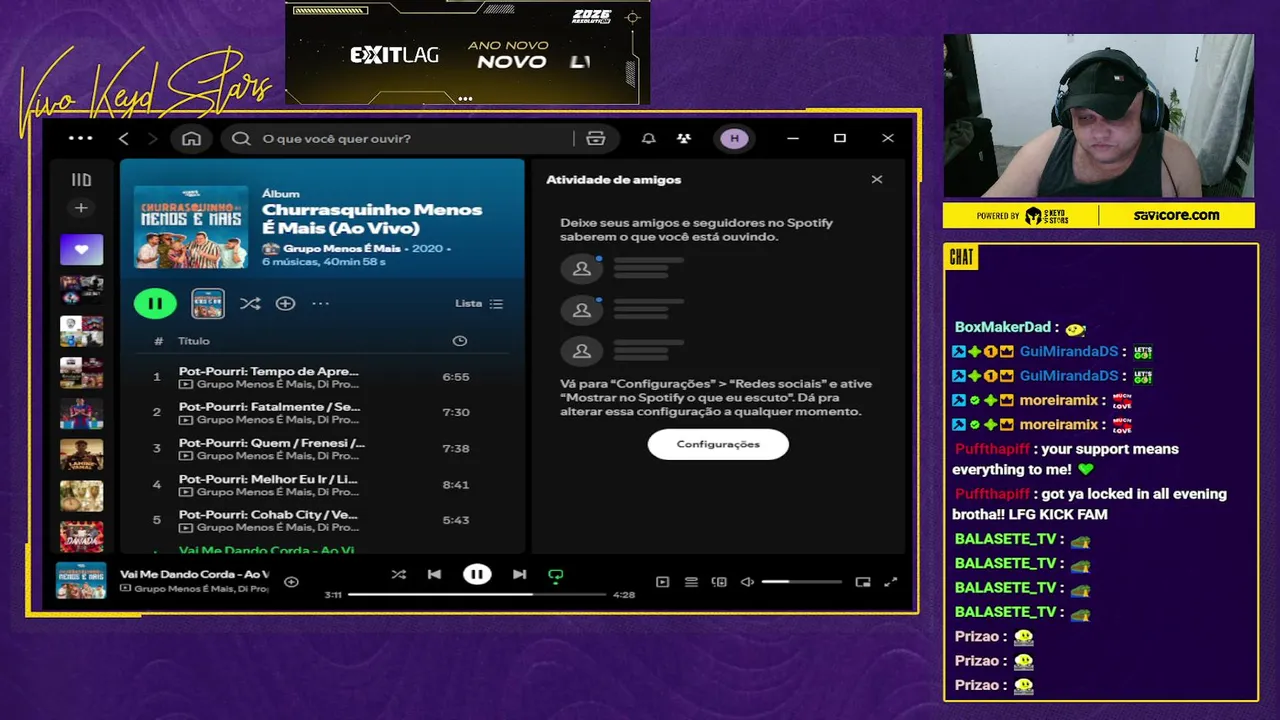Screen dimensions: 1280x720
Task: Go forward with the right arrow
Action: click(152, 138)
